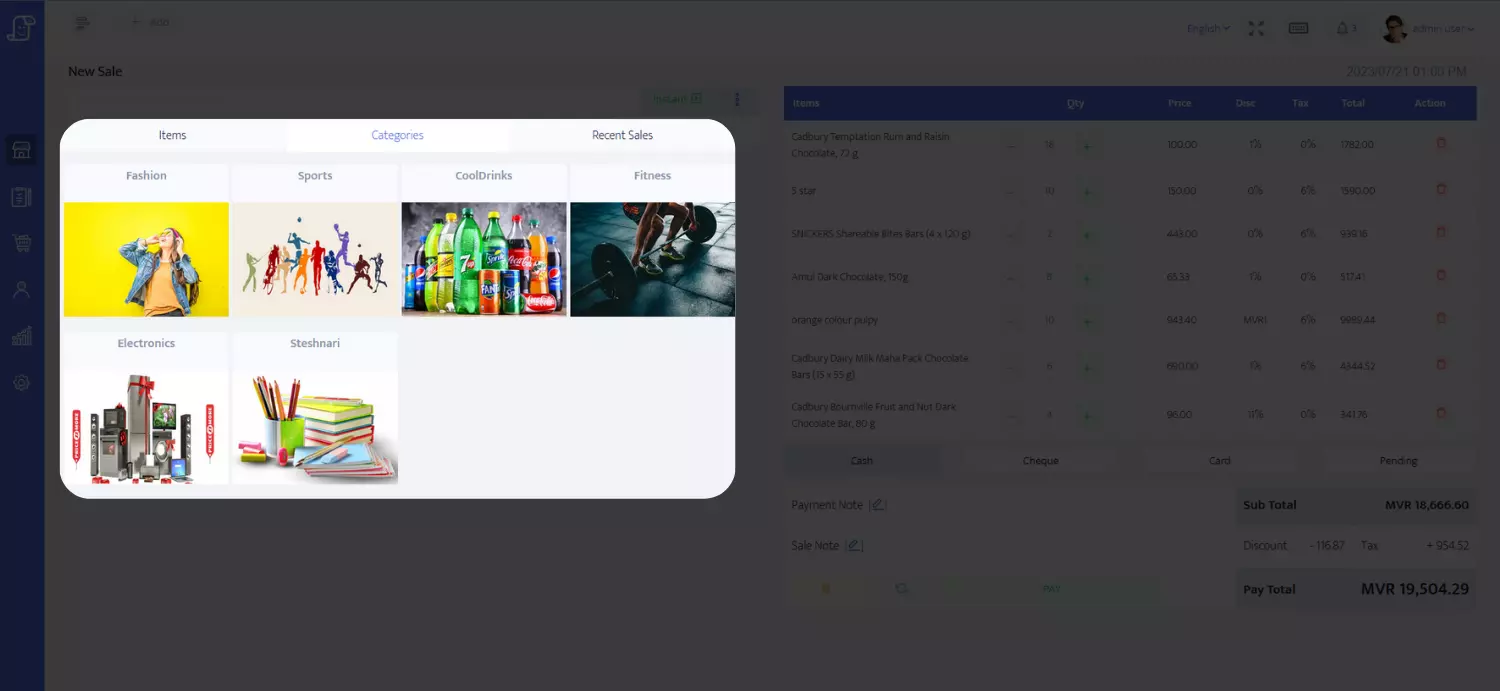This screenshot has height=691, width=1500.
Task: Choose the CoolDrinks category thumbnail
Action: (484, 259)
